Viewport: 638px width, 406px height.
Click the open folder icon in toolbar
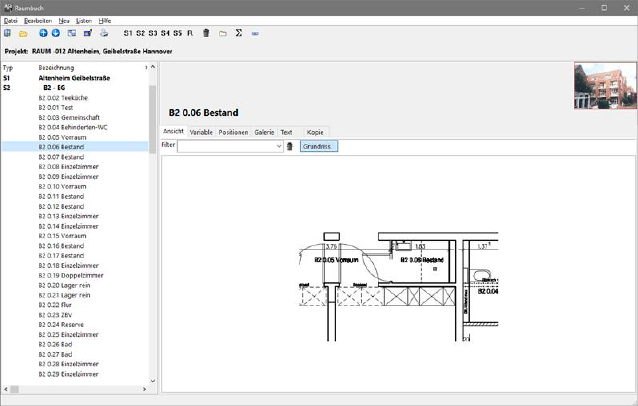click(23, 33)
